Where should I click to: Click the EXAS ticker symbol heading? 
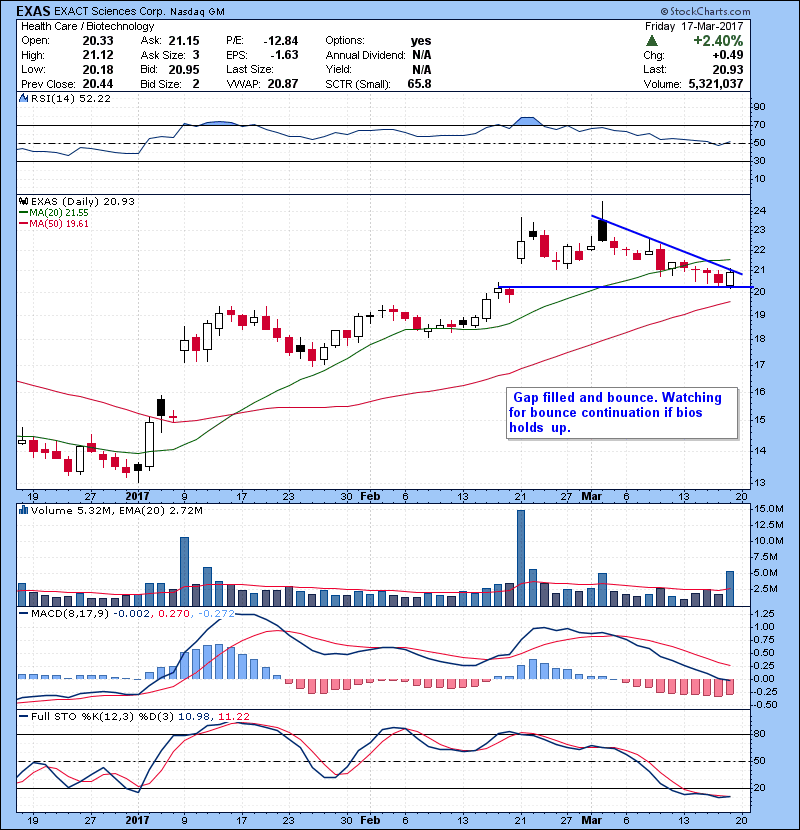(x=37, y=10)
